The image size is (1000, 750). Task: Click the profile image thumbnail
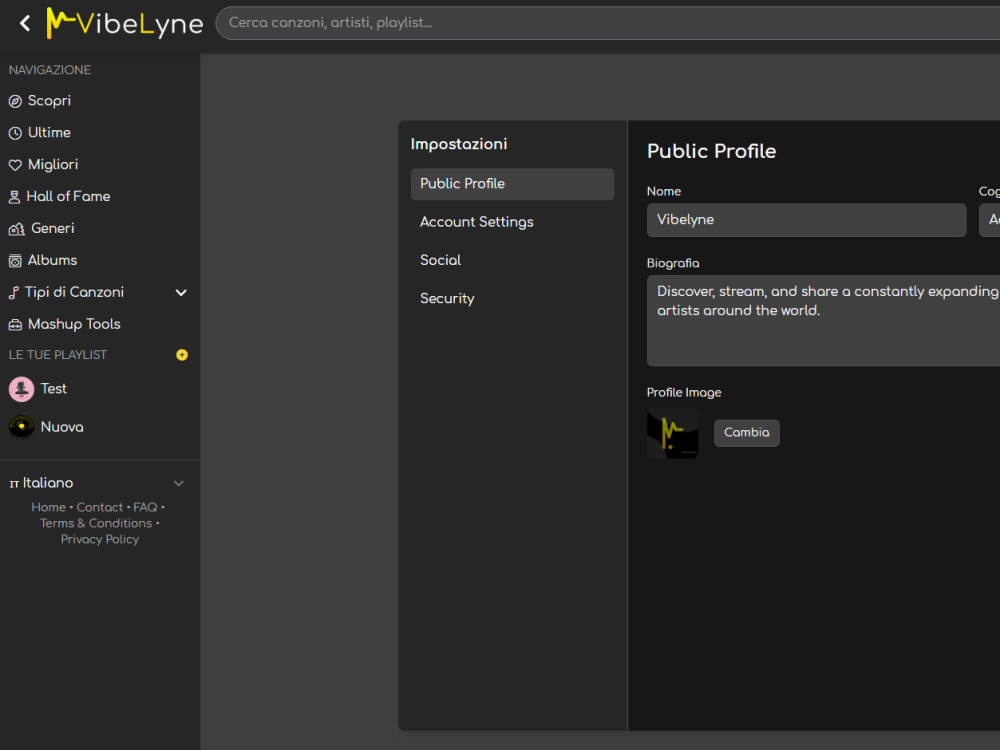click(x=673, y=434)
